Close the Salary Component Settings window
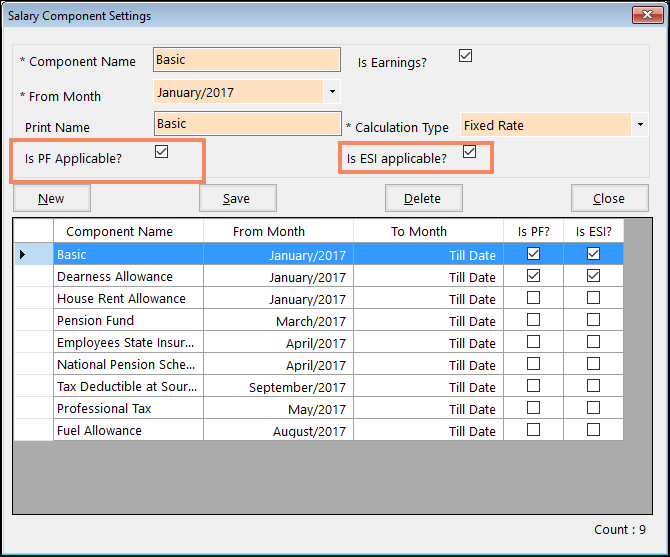 pyautogui.click(x=647, y=15)
